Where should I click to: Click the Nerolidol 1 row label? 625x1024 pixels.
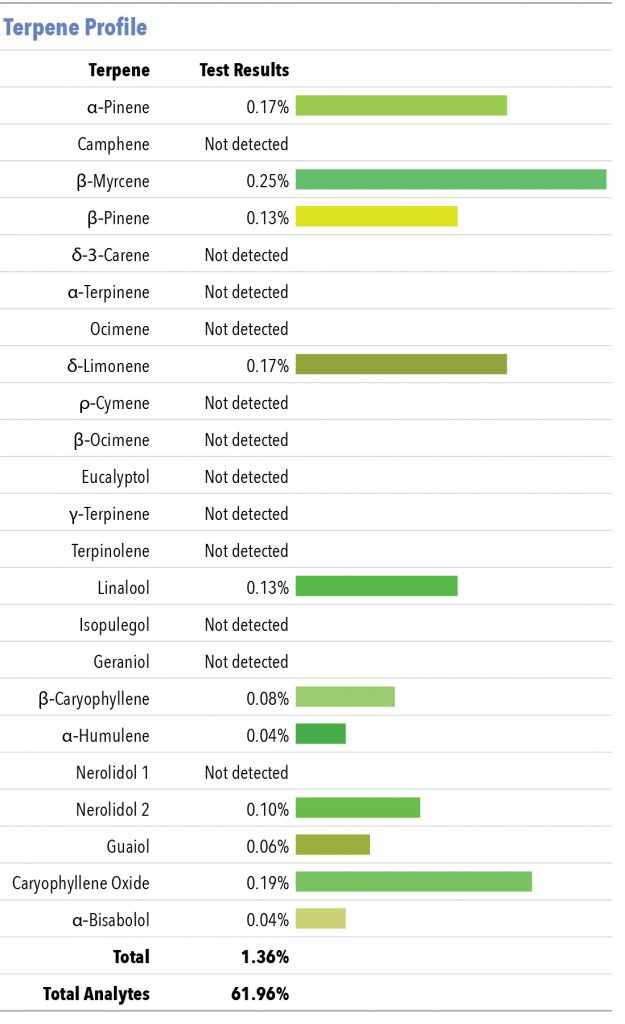coord(112,773)
